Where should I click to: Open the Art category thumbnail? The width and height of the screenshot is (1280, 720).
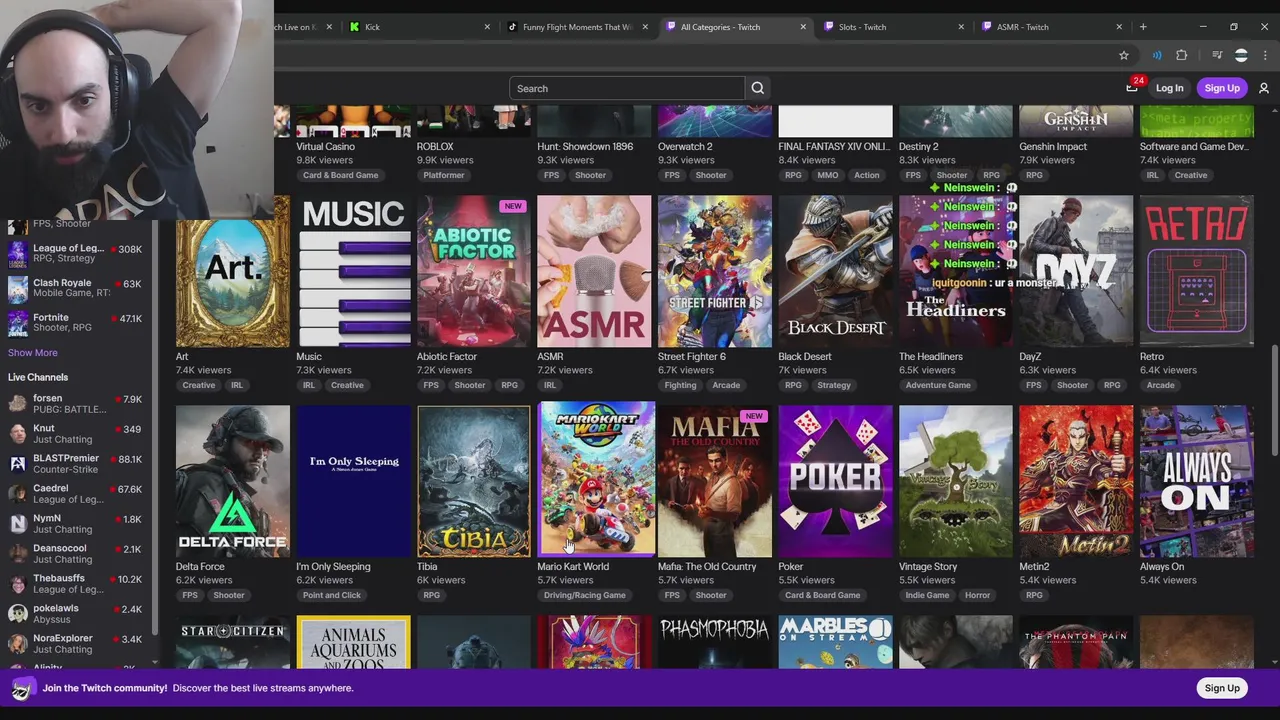pos(233,271)
